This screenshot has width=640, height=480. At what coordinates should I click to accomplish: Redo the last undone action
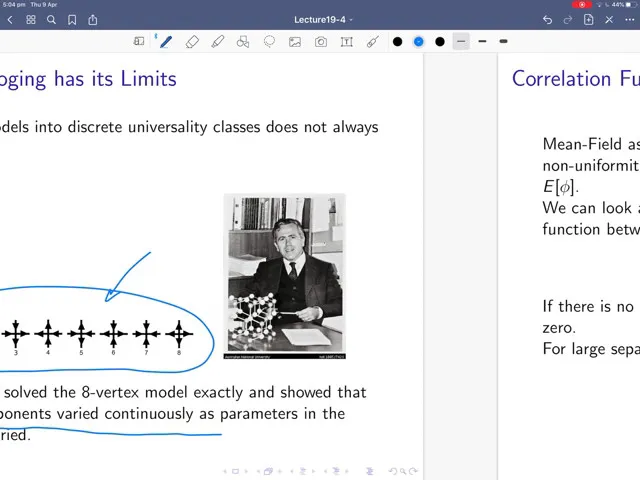[x=568, y=20]
